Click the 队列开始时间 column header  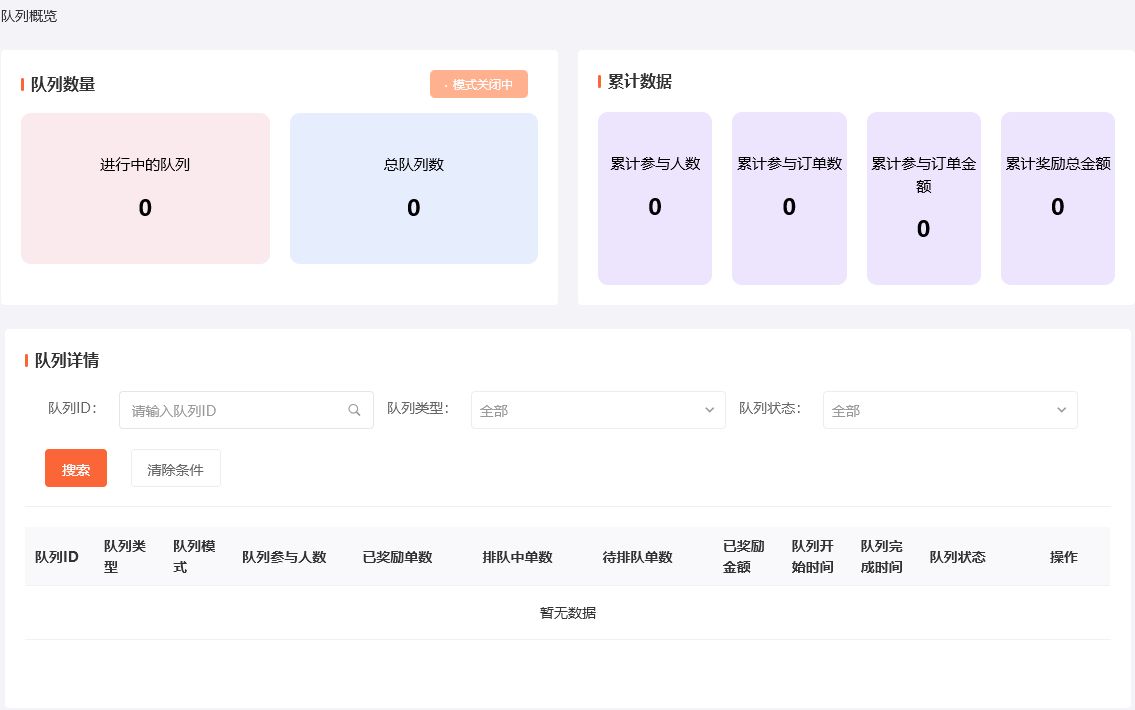point(812,557)
